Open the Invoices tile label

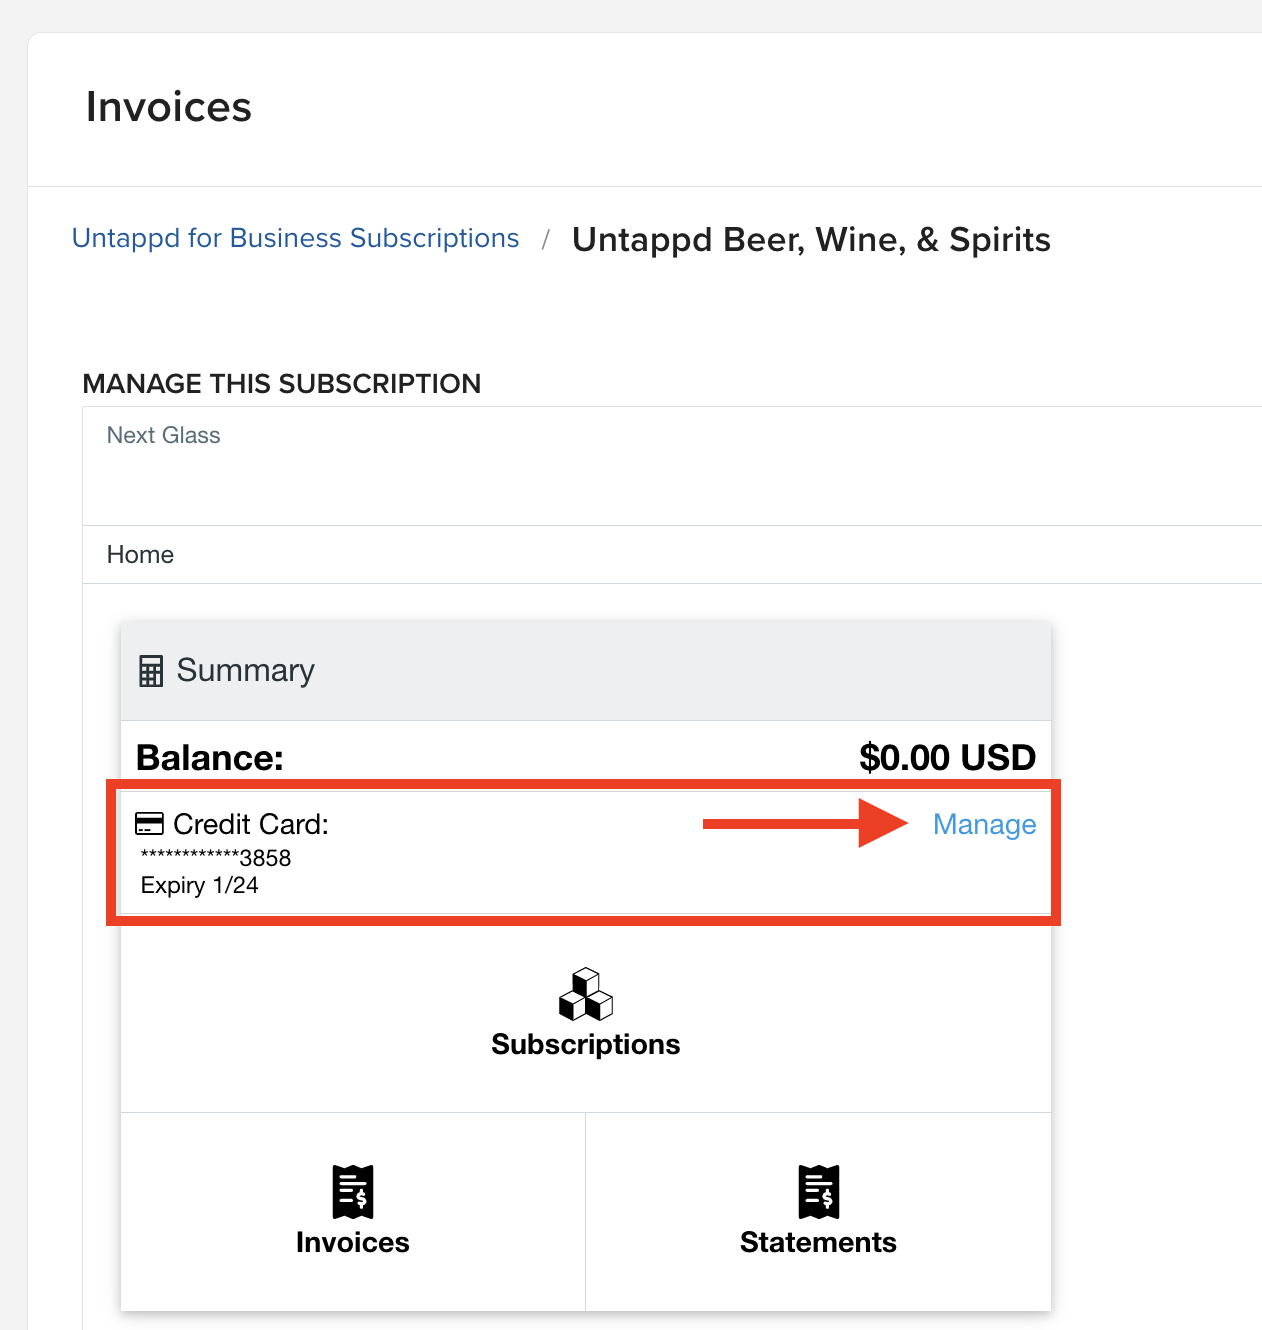[x=353, y=1242]
